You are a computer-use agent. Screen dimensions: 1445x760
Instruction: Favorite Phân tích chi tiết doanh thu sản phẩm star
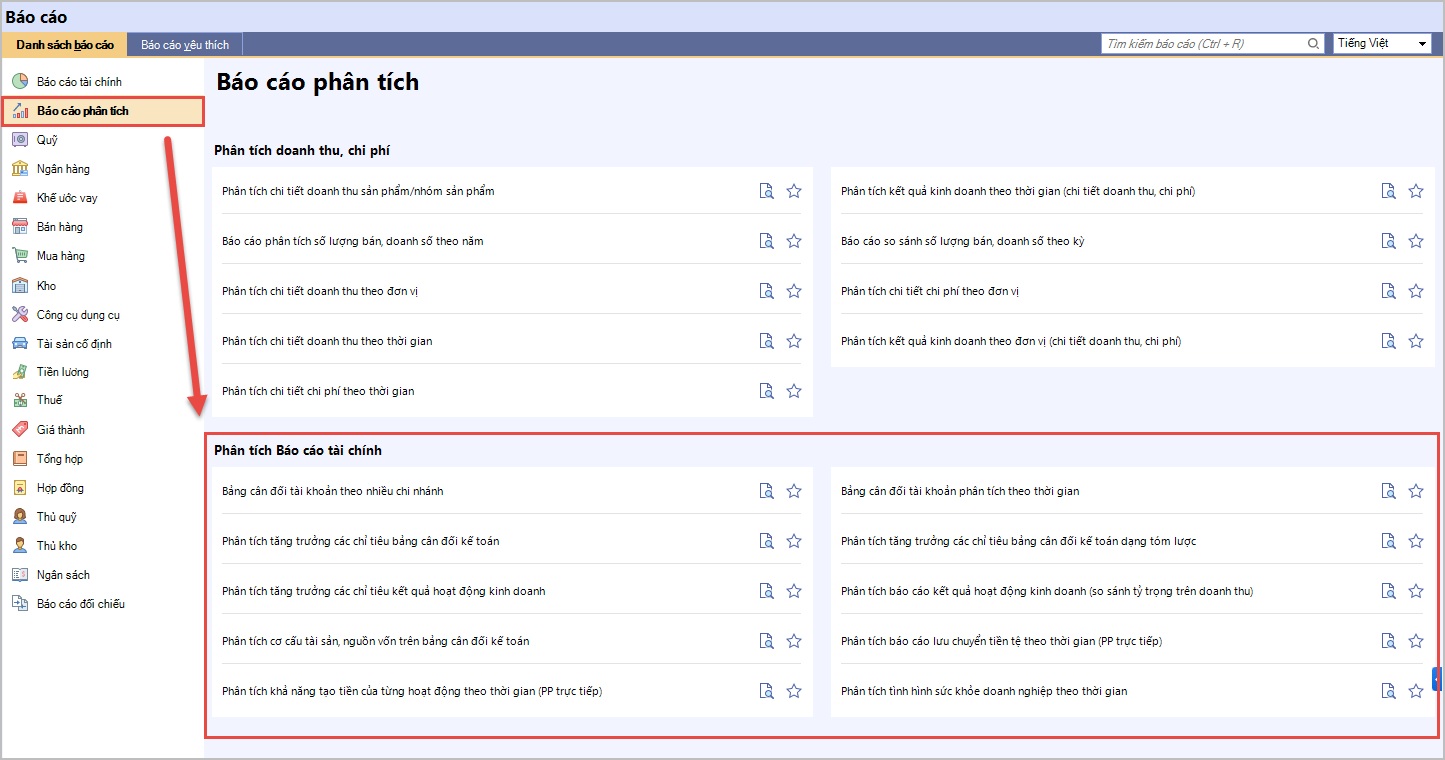point(794,191)
